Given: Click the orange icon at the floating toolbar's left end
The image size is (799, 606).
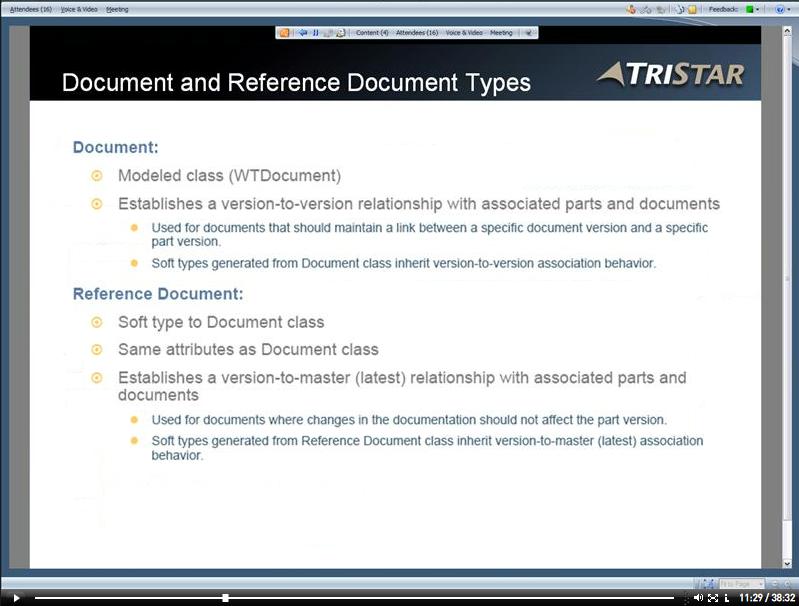Looking at the screenshot, I should (x=284, y=33).
